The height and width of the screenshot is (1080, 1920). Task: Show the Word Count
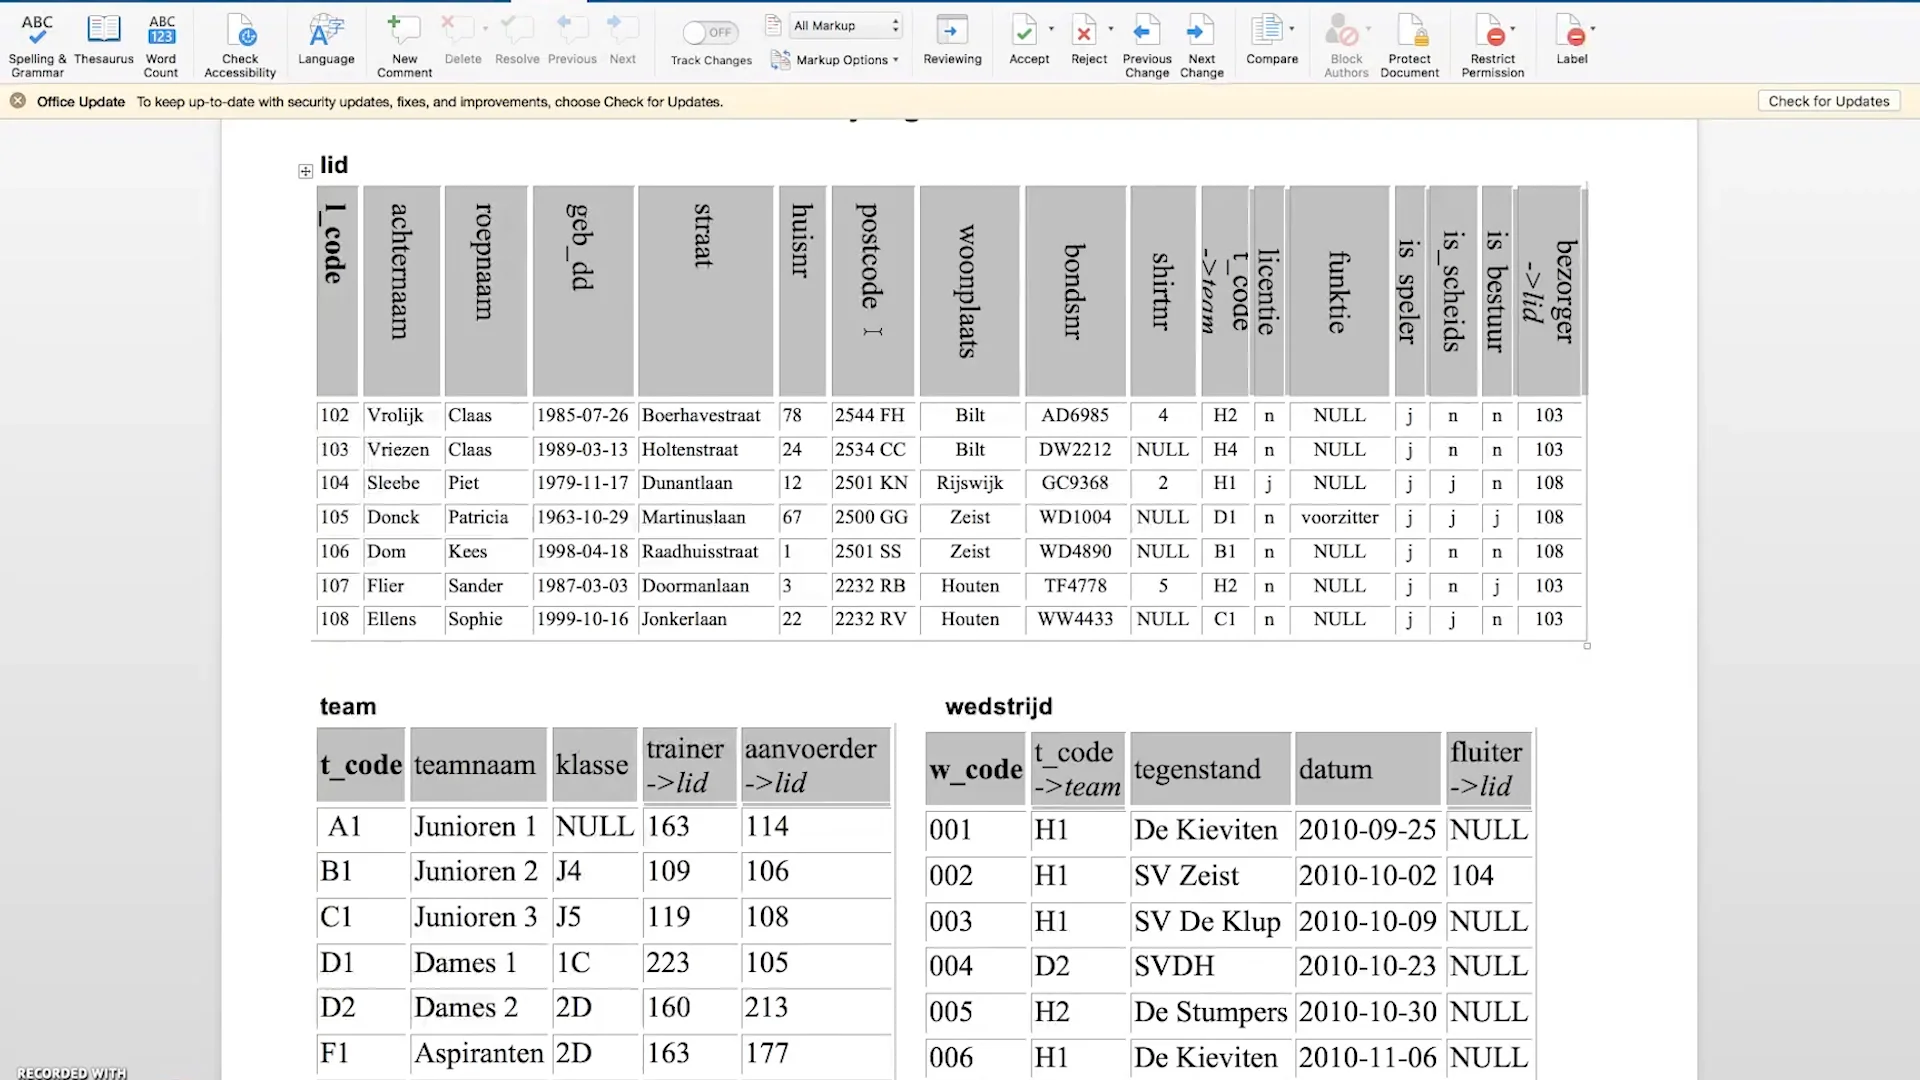pos(160,42)
